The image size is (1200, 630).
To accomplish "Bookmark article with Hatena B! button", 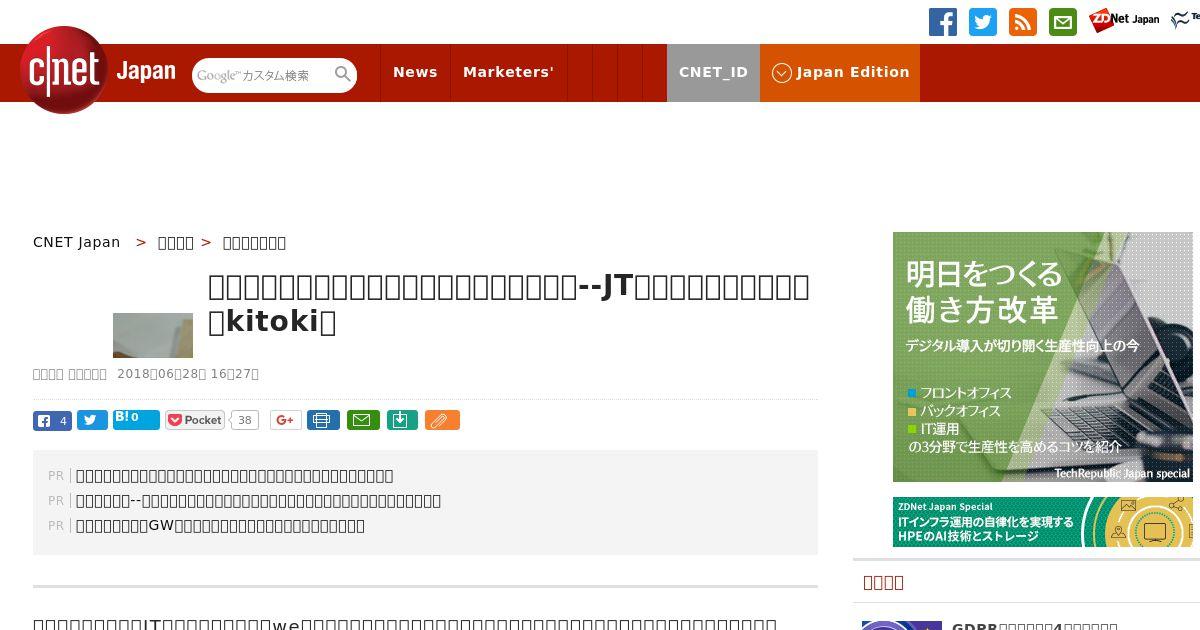I will coord(136,420).
